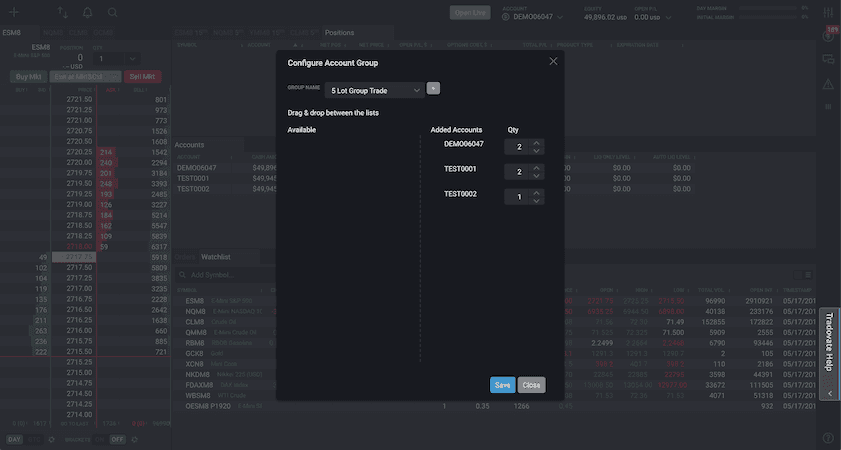
Task: Increase quantity for TEST0002 account
Action: [x=537, y=192]
